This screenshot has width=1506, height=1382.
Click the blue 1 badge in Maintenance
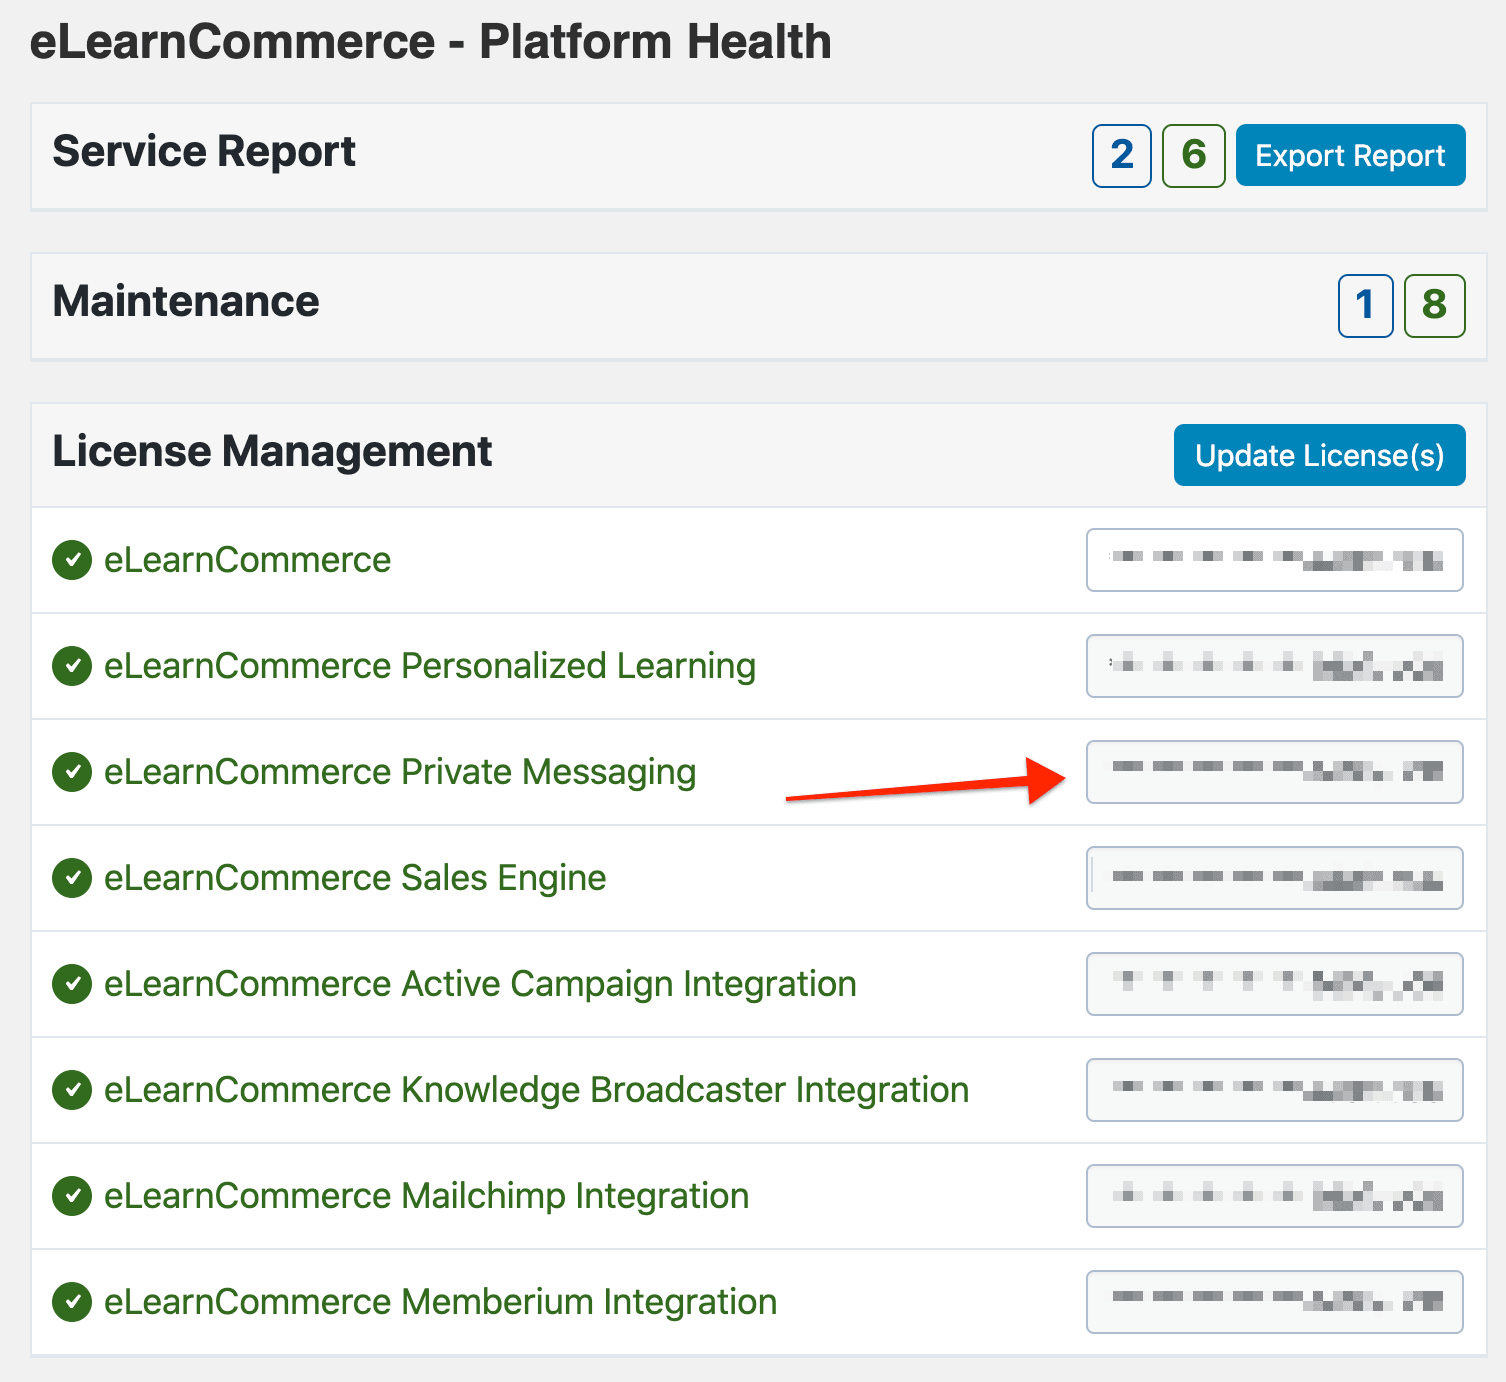(1365, 305)
